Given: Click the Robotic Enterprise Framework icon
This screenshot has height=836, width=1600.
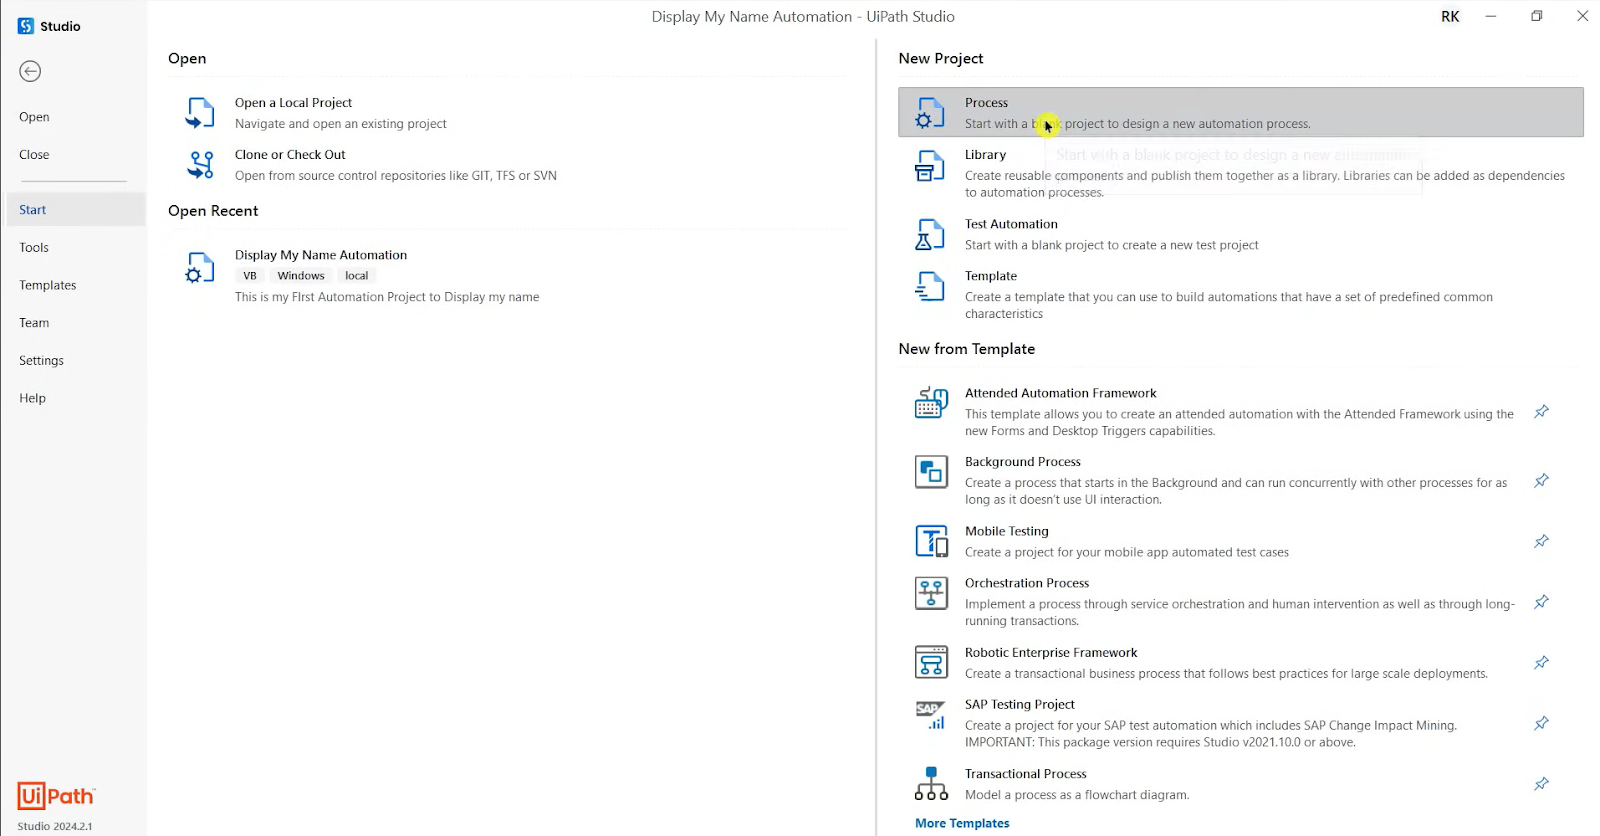Looking at the screenshot, I should click(931, 662).
